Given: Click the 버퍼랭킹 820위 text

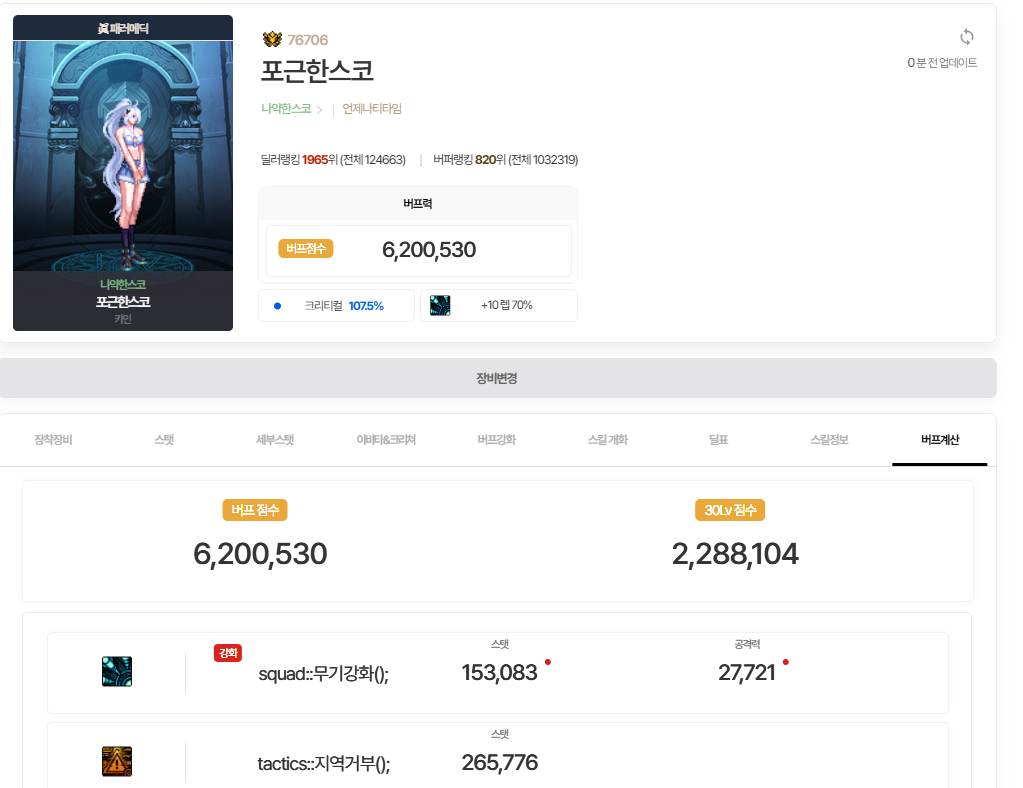Looking at the screenshot, I should [x=506, y=160].
